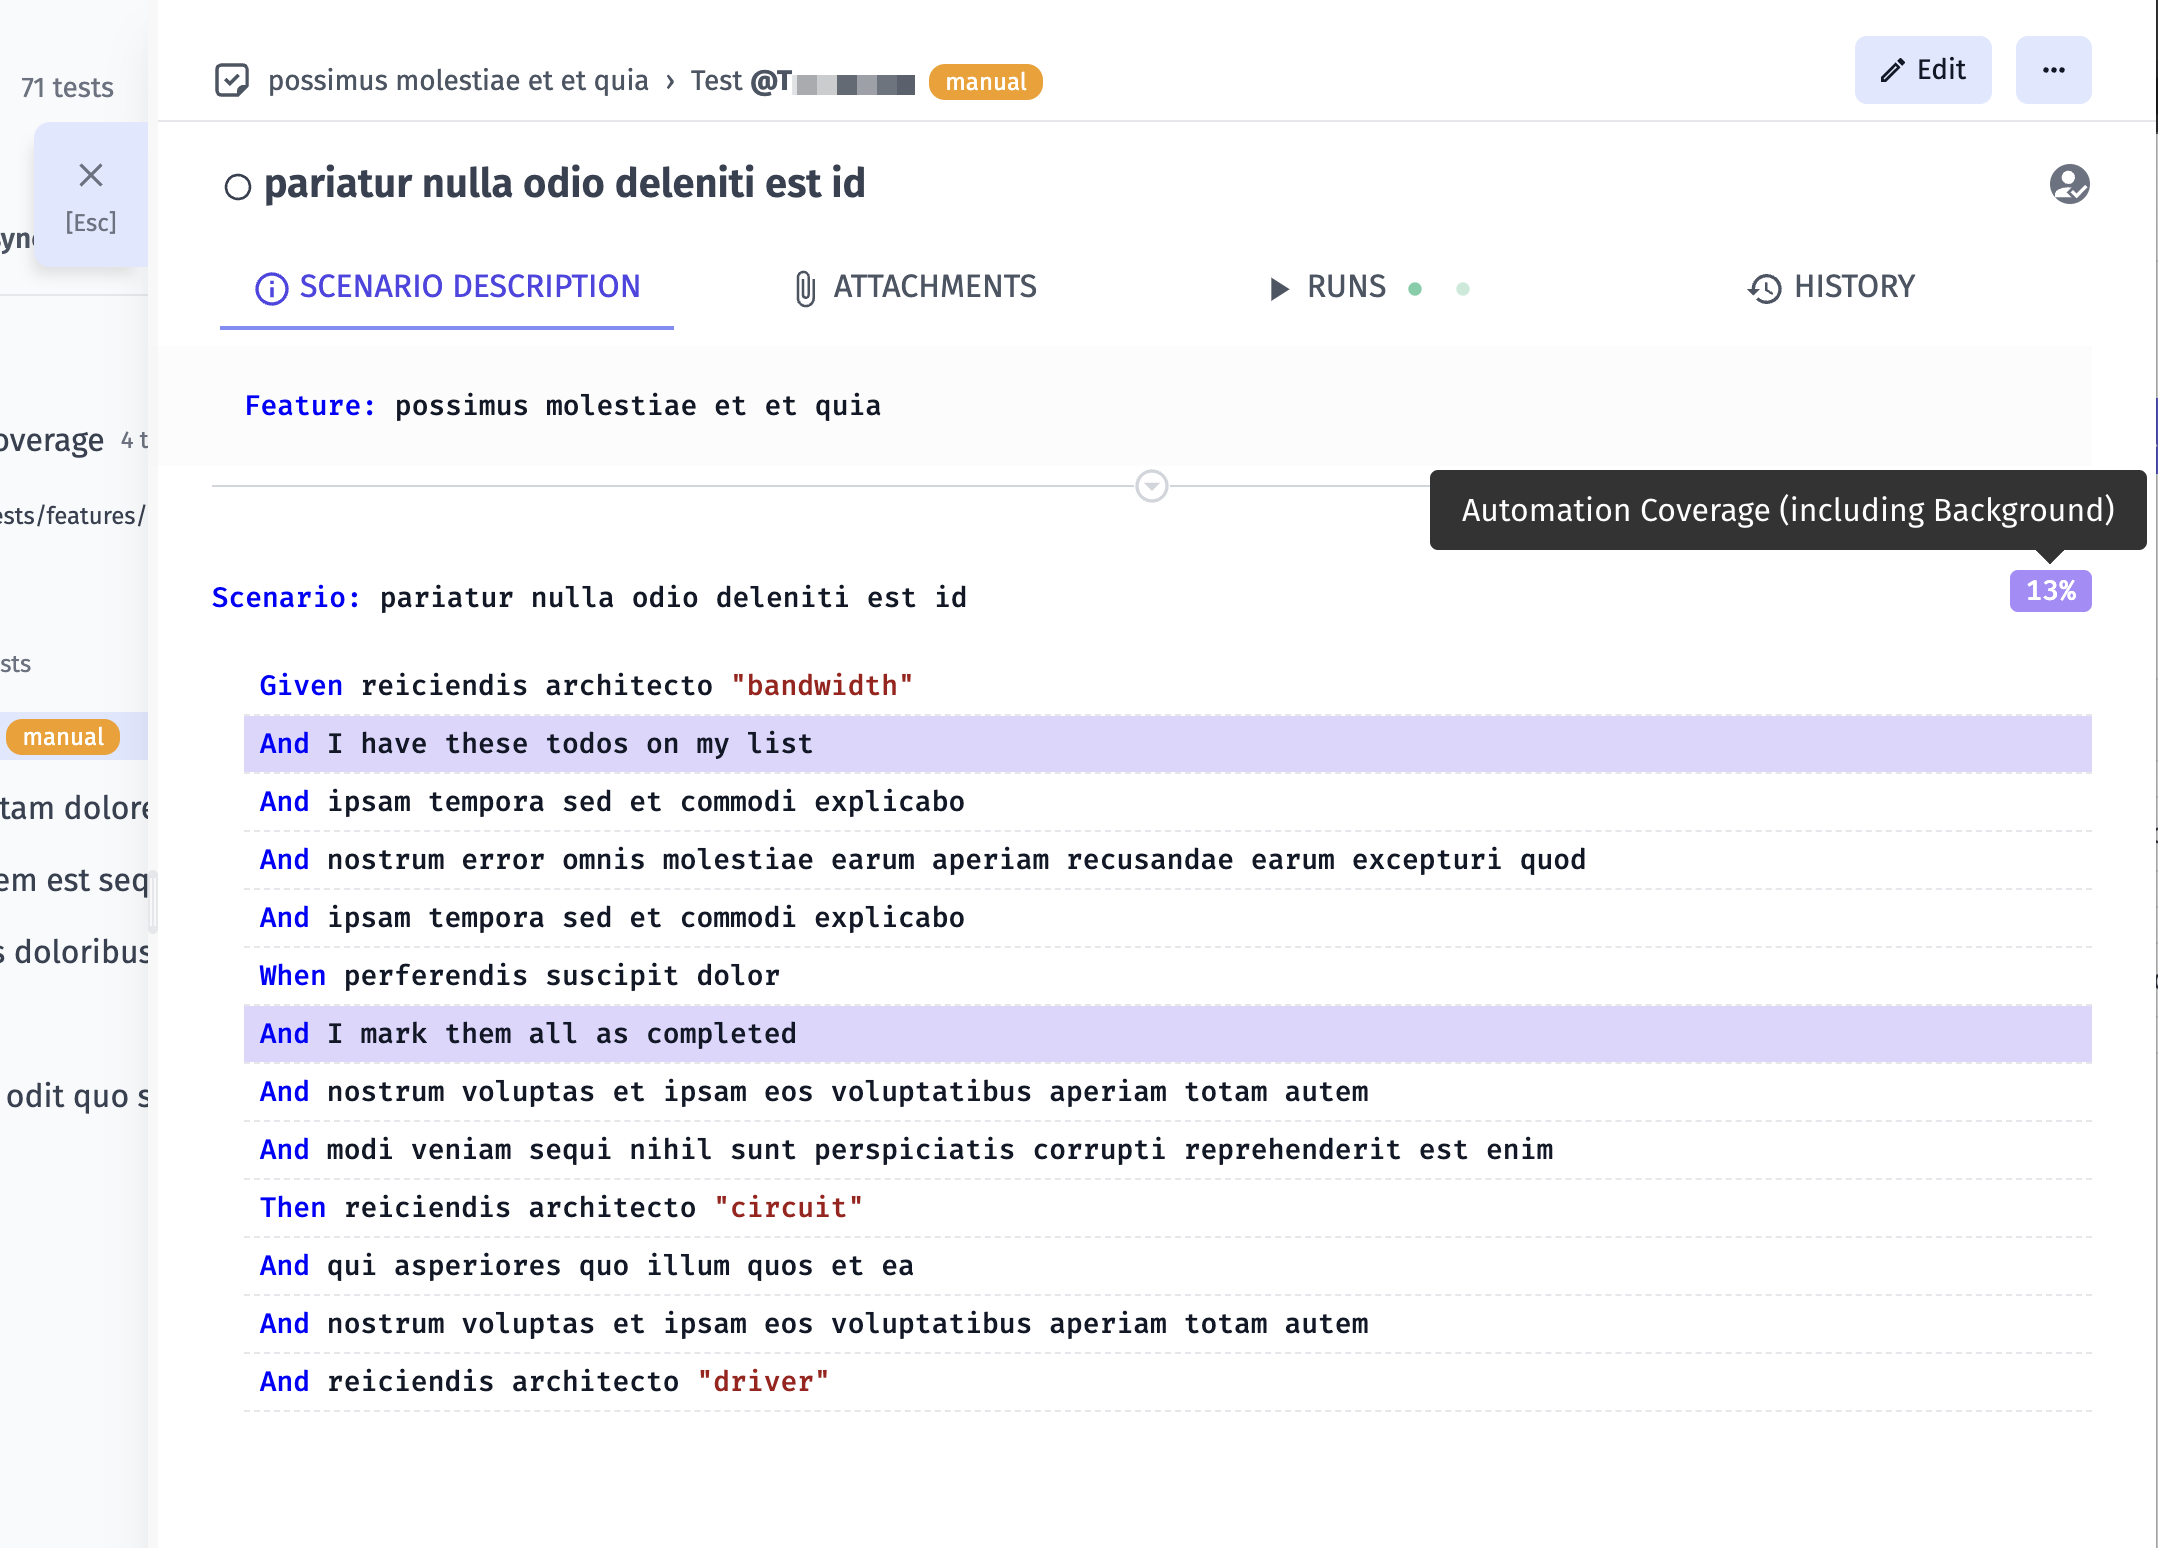The image size is (2158, 1548).
Task: Click the play triangle icon for Runs
Action: click(x=1279, y=289)
